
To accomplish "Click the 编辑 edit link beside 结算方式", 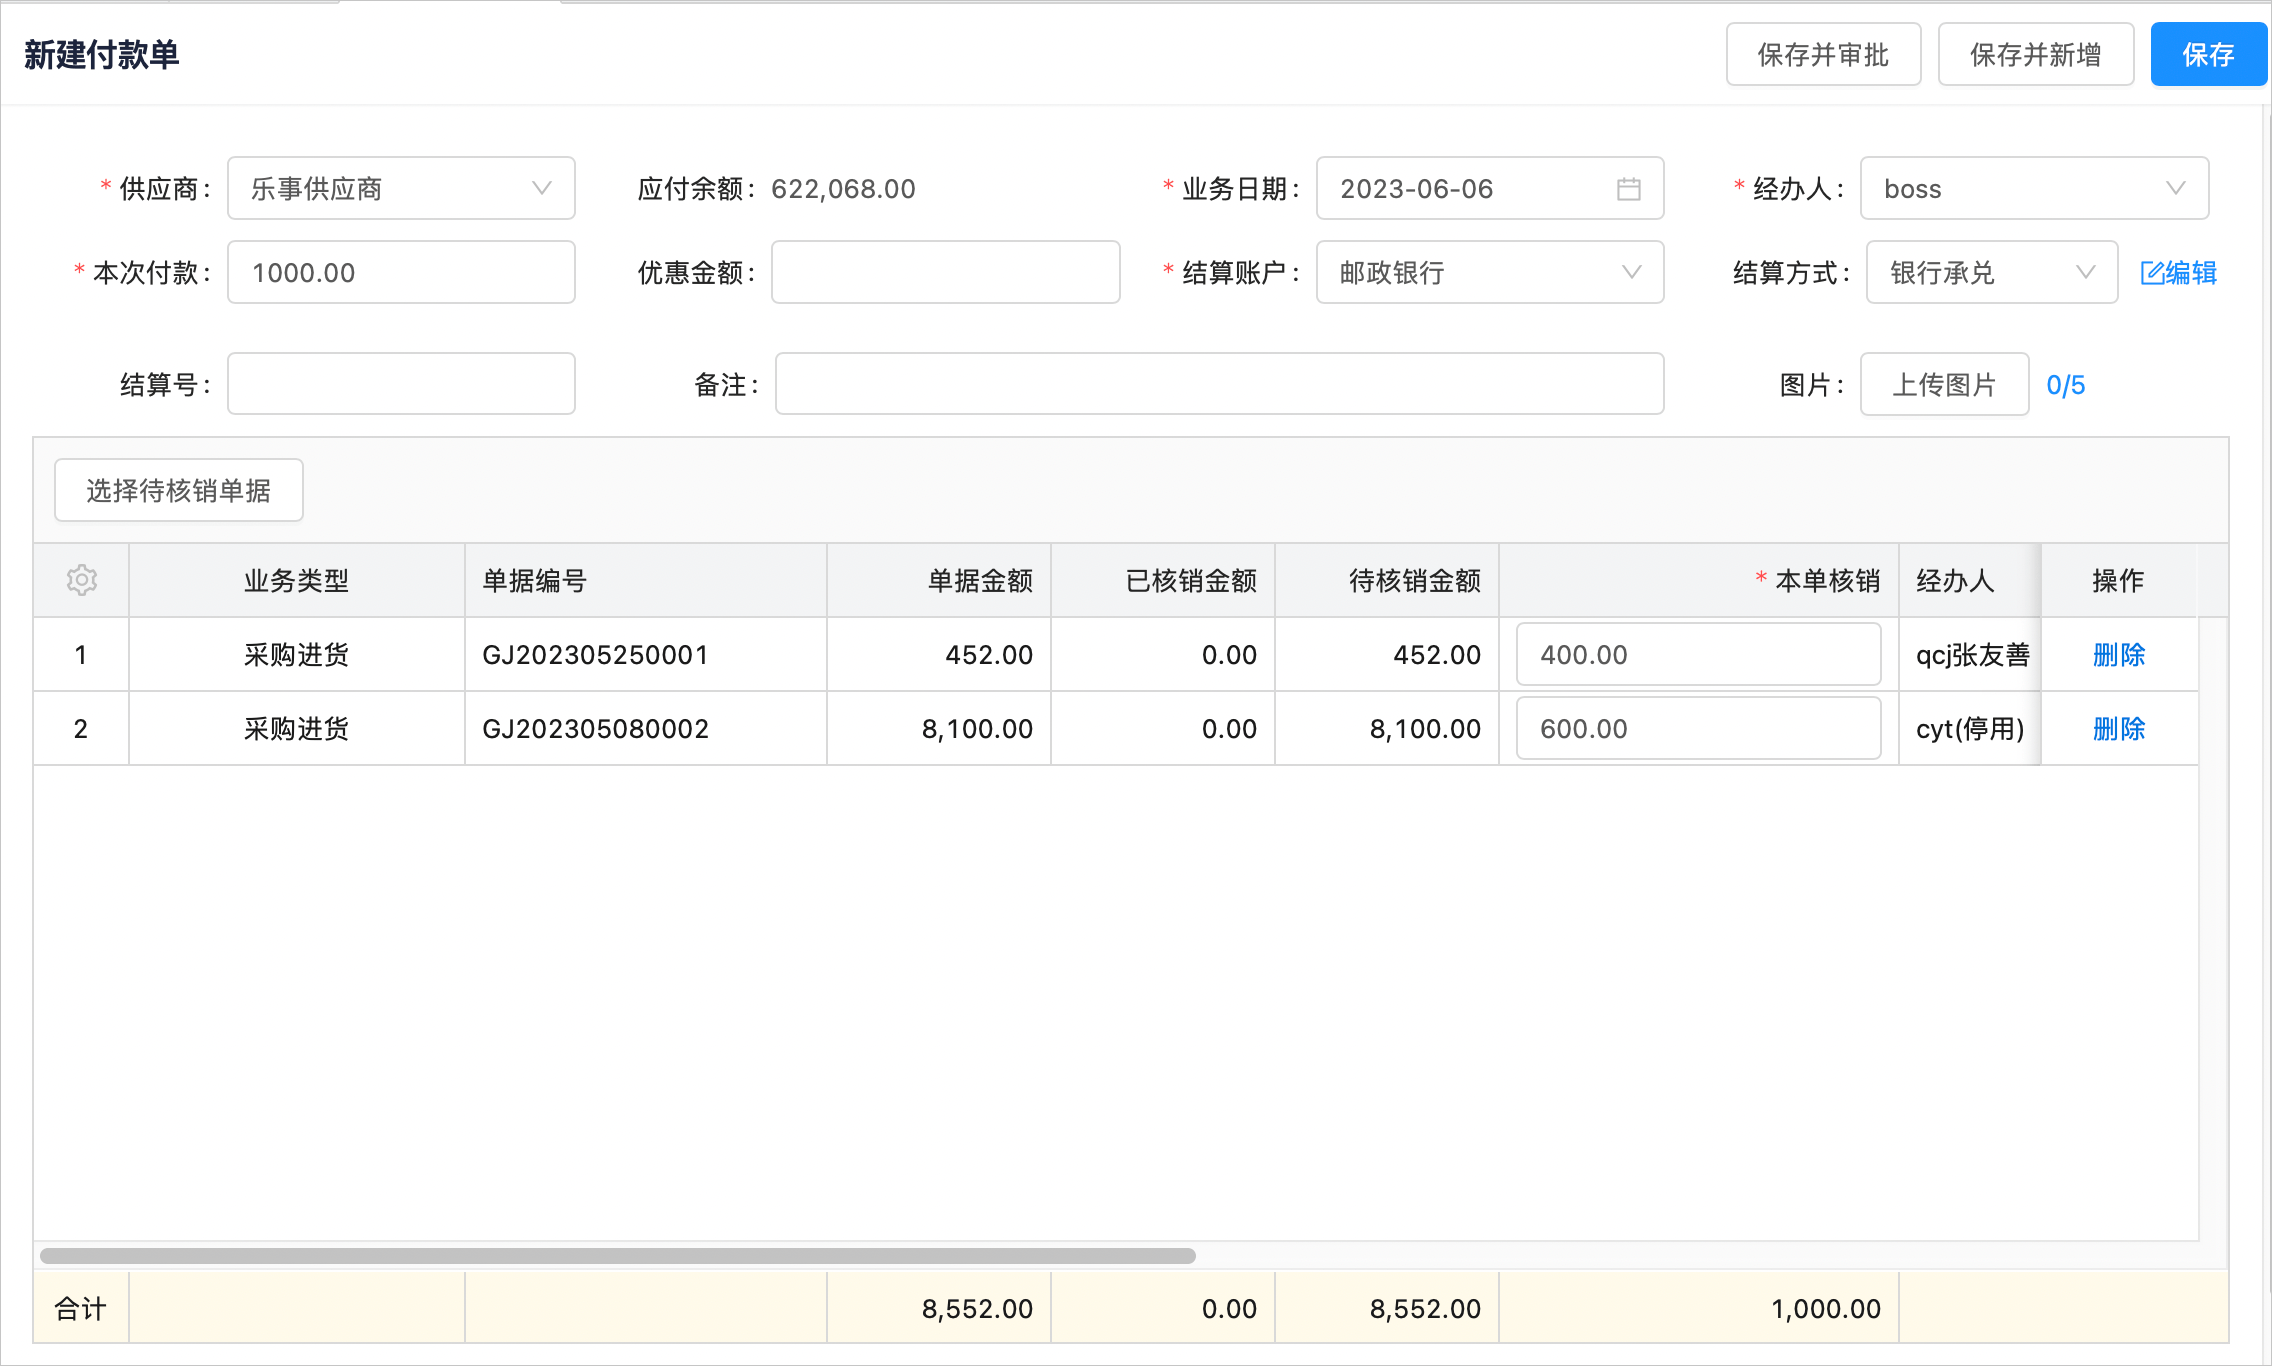I will click(2178, 272).
